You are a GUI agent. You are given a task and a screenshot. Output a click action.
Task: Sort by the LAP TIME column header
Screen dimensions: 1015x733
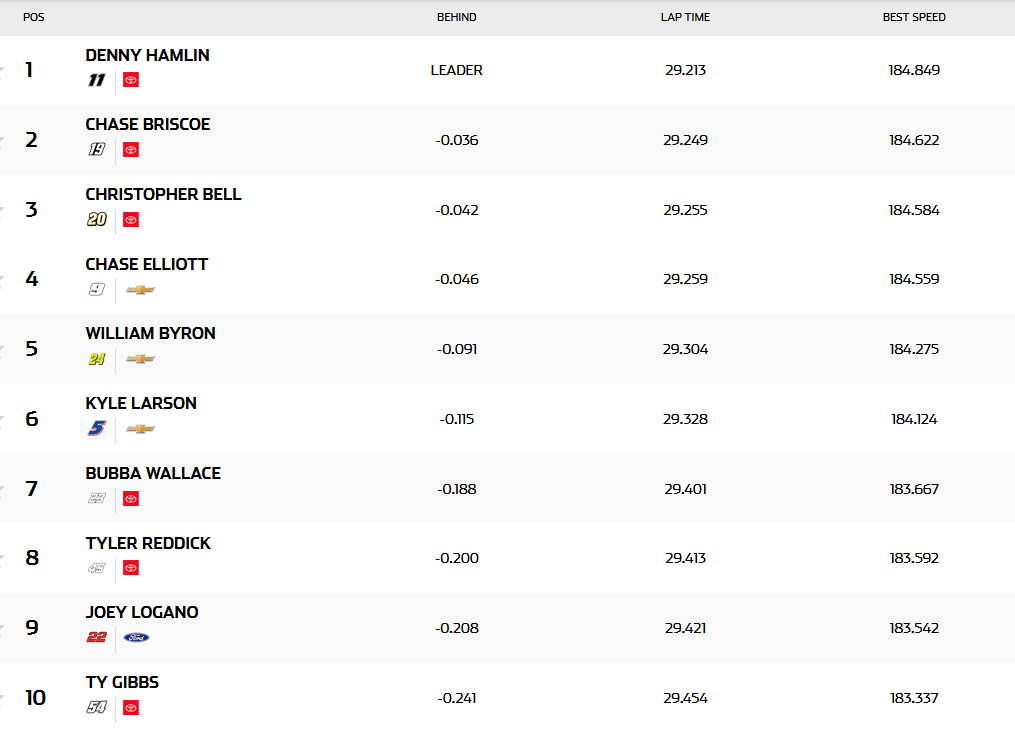coord(685,17)
